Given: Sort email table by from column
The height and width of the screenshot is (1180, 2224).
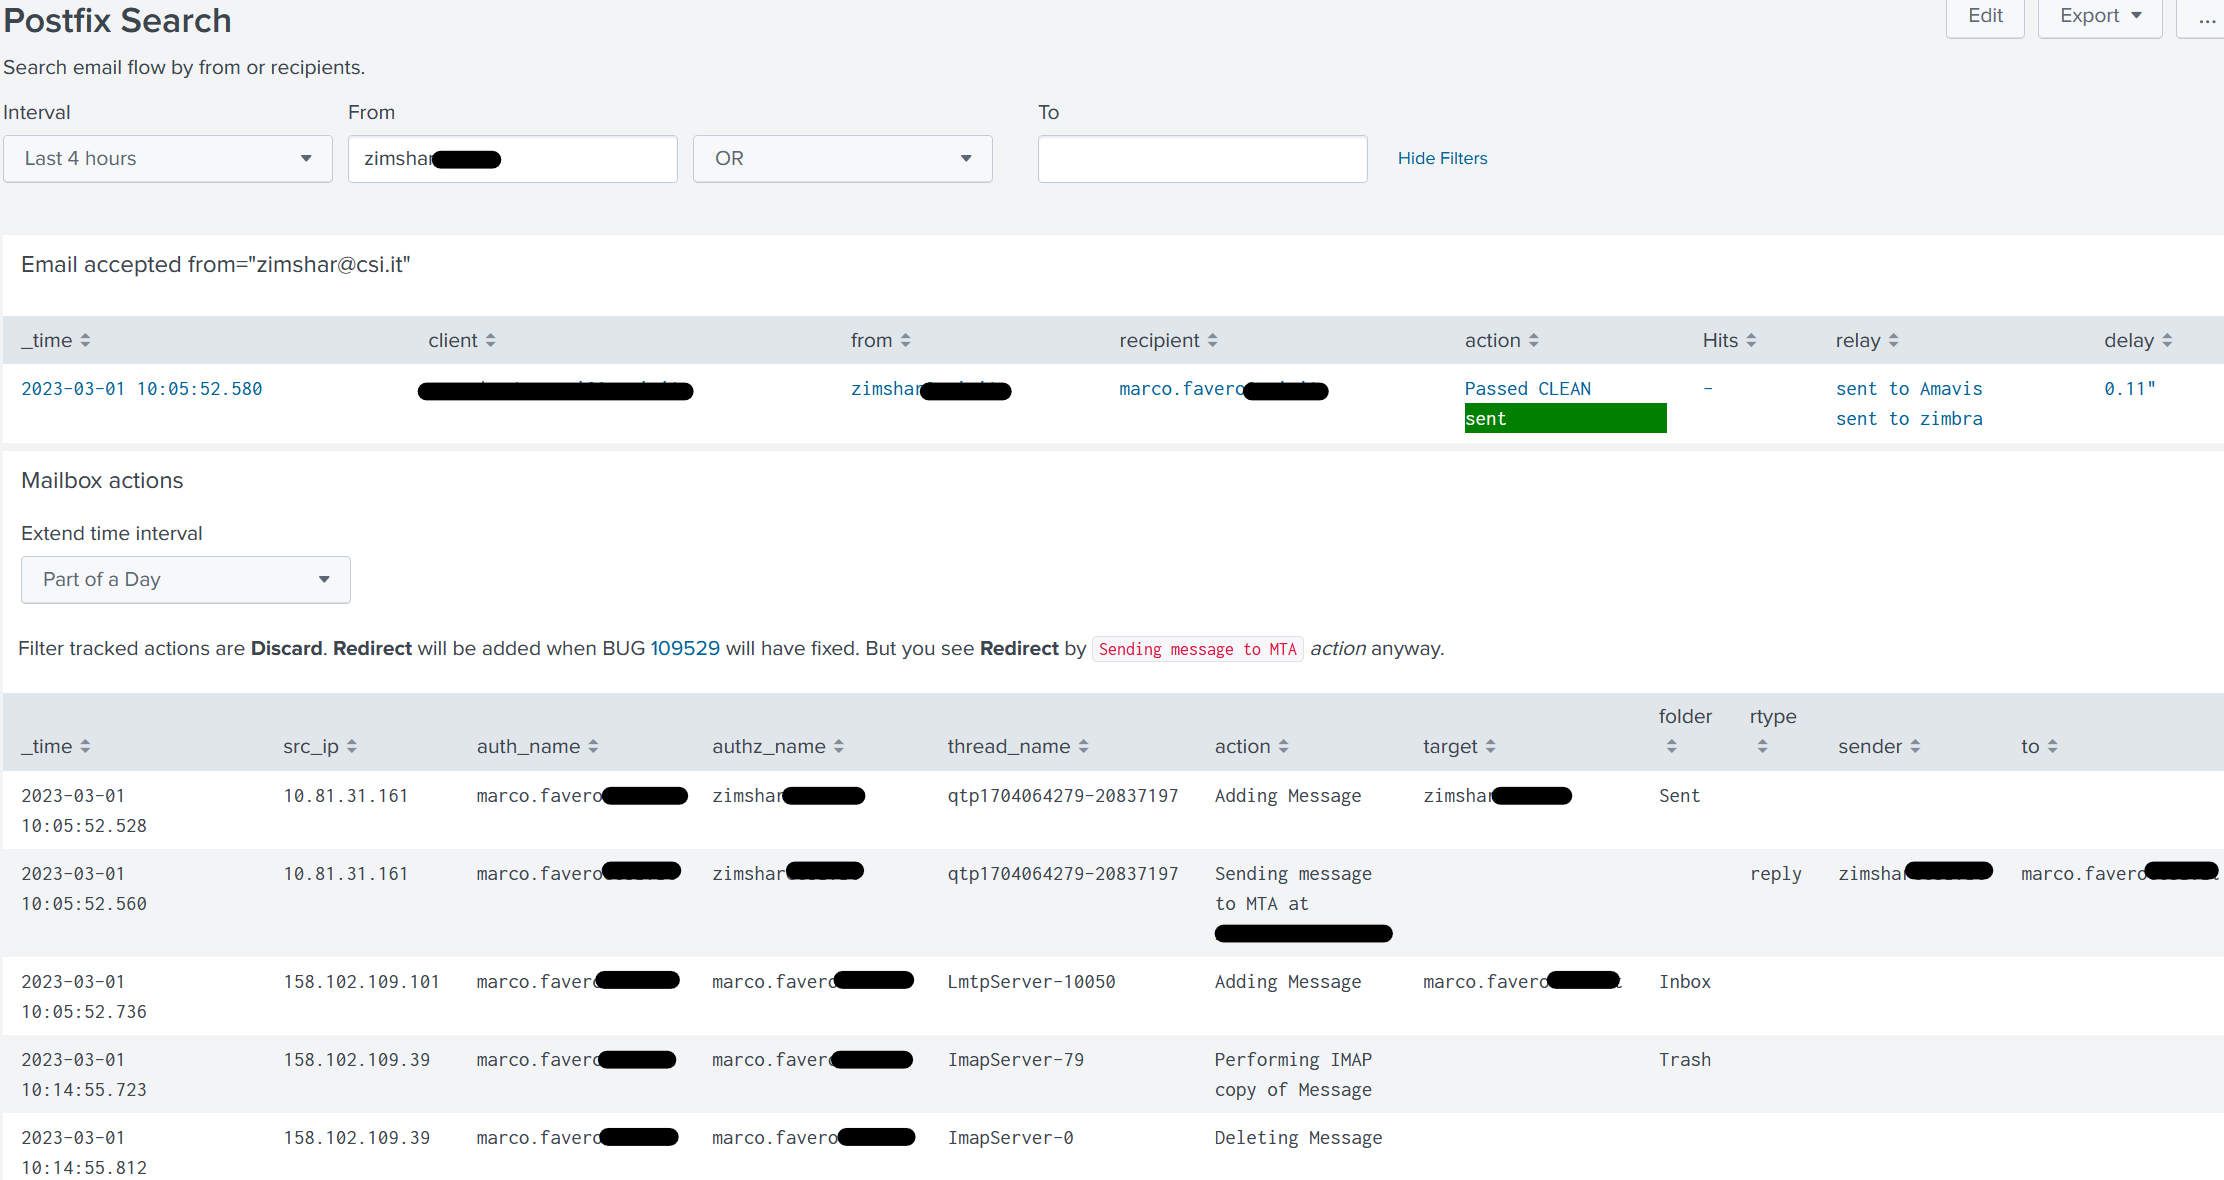Looking at the screenshot, I should click(880, 340).
